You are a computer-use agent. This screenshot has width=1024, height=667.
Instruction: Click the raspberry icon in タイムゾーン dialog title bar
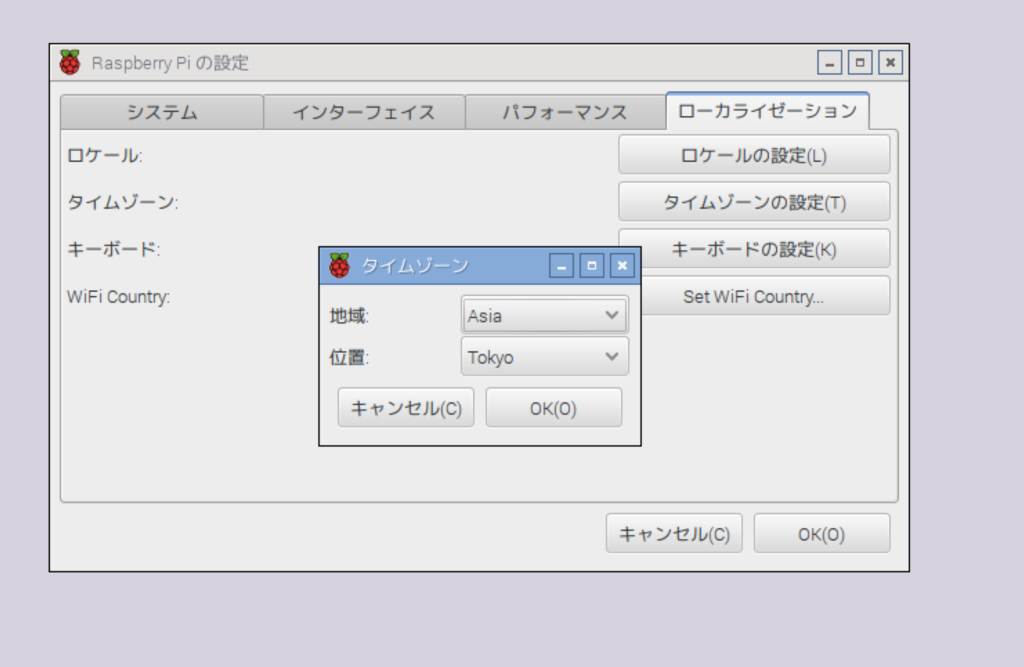tap(340, 265)
